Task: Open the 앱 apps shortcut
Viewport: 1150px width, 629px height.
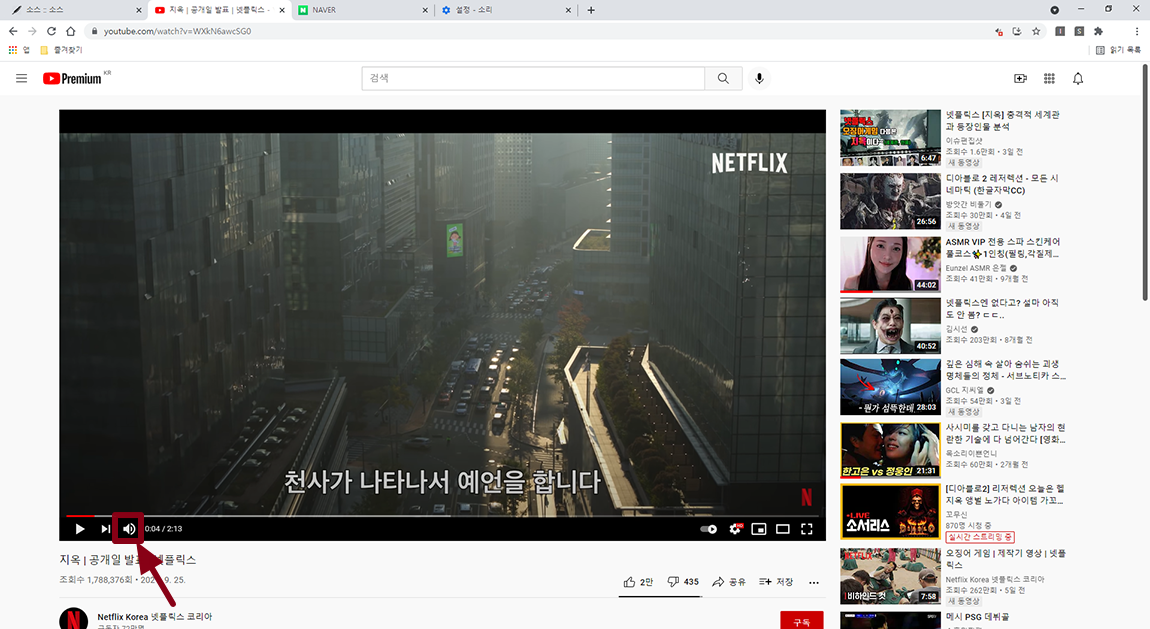Action: tap(19, 50)
